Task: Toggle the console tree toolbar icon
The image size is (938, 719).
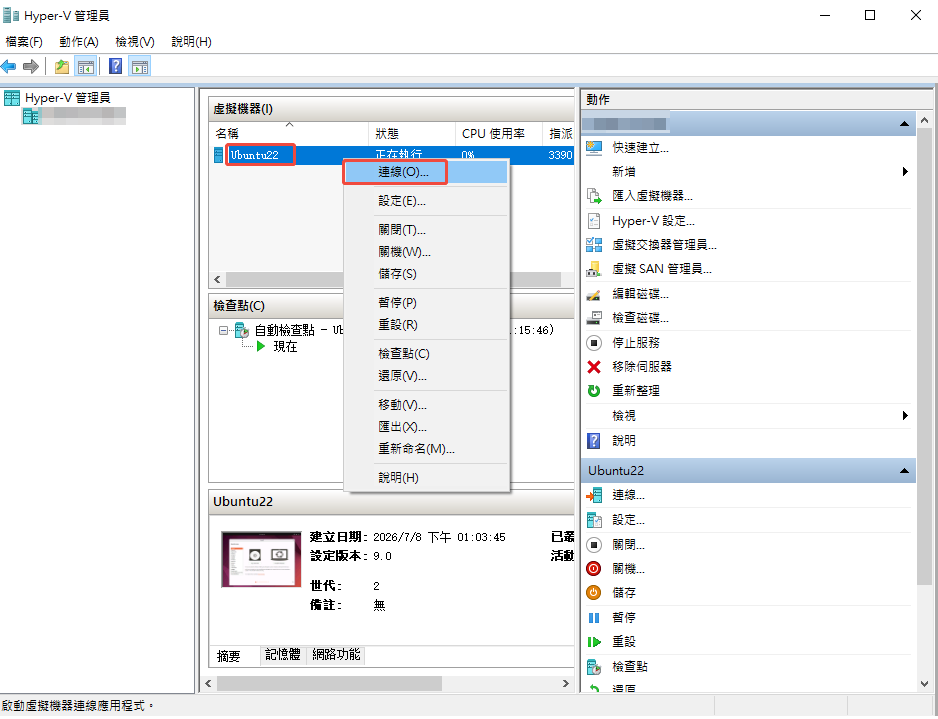Action: point(86,66)
